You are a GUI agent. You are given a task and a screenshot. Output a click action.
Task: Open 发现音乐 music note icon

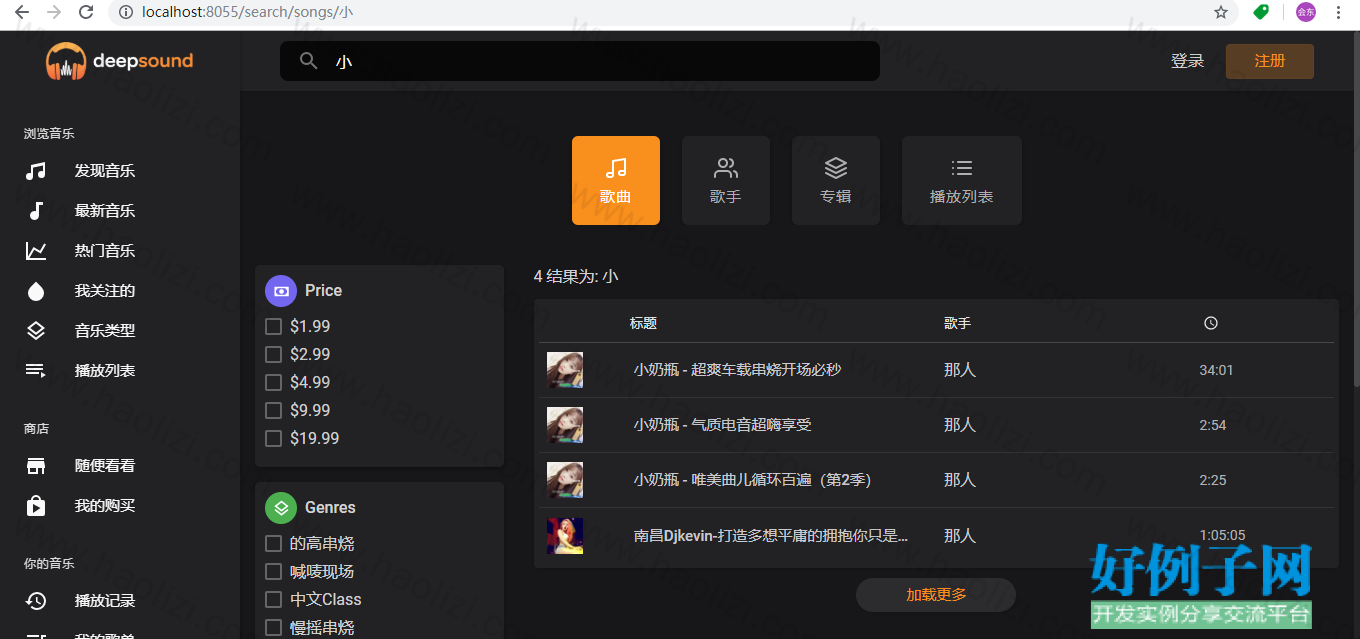(x=36, y=171)
